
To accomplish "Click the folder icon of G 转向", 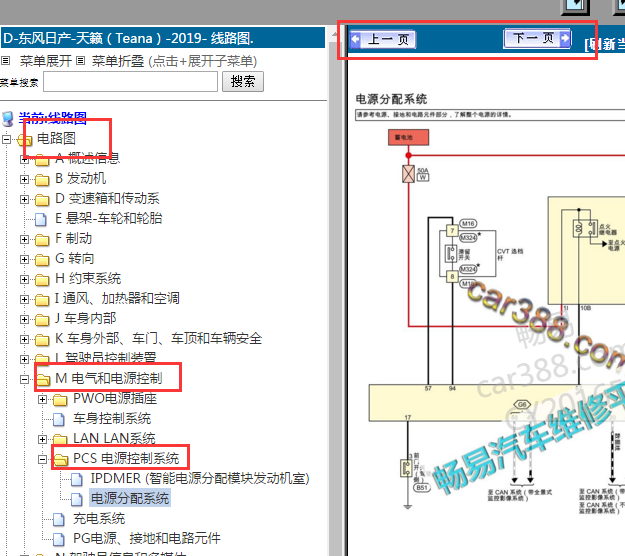I will pyautogui.click(x=42, y=260).
